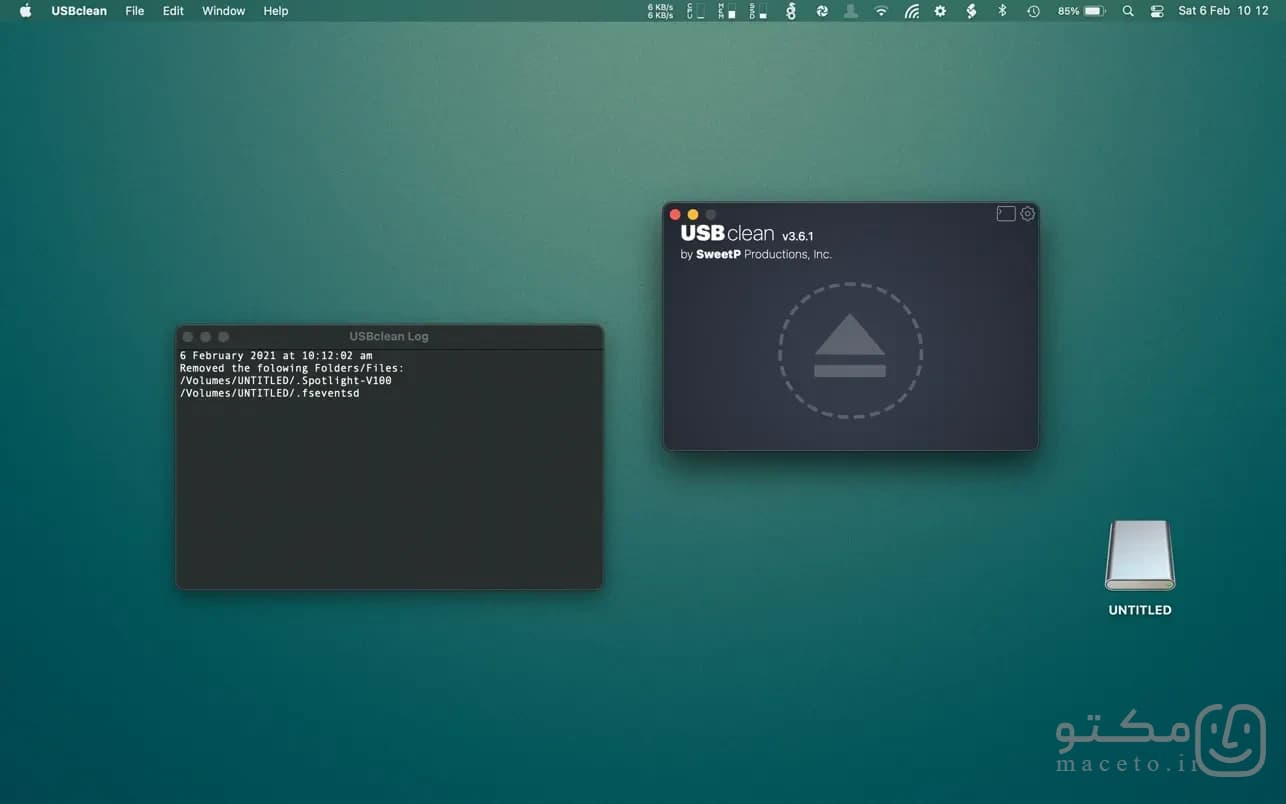
Task: Click the CPU usage meter icon
Action: click(696, 11)
